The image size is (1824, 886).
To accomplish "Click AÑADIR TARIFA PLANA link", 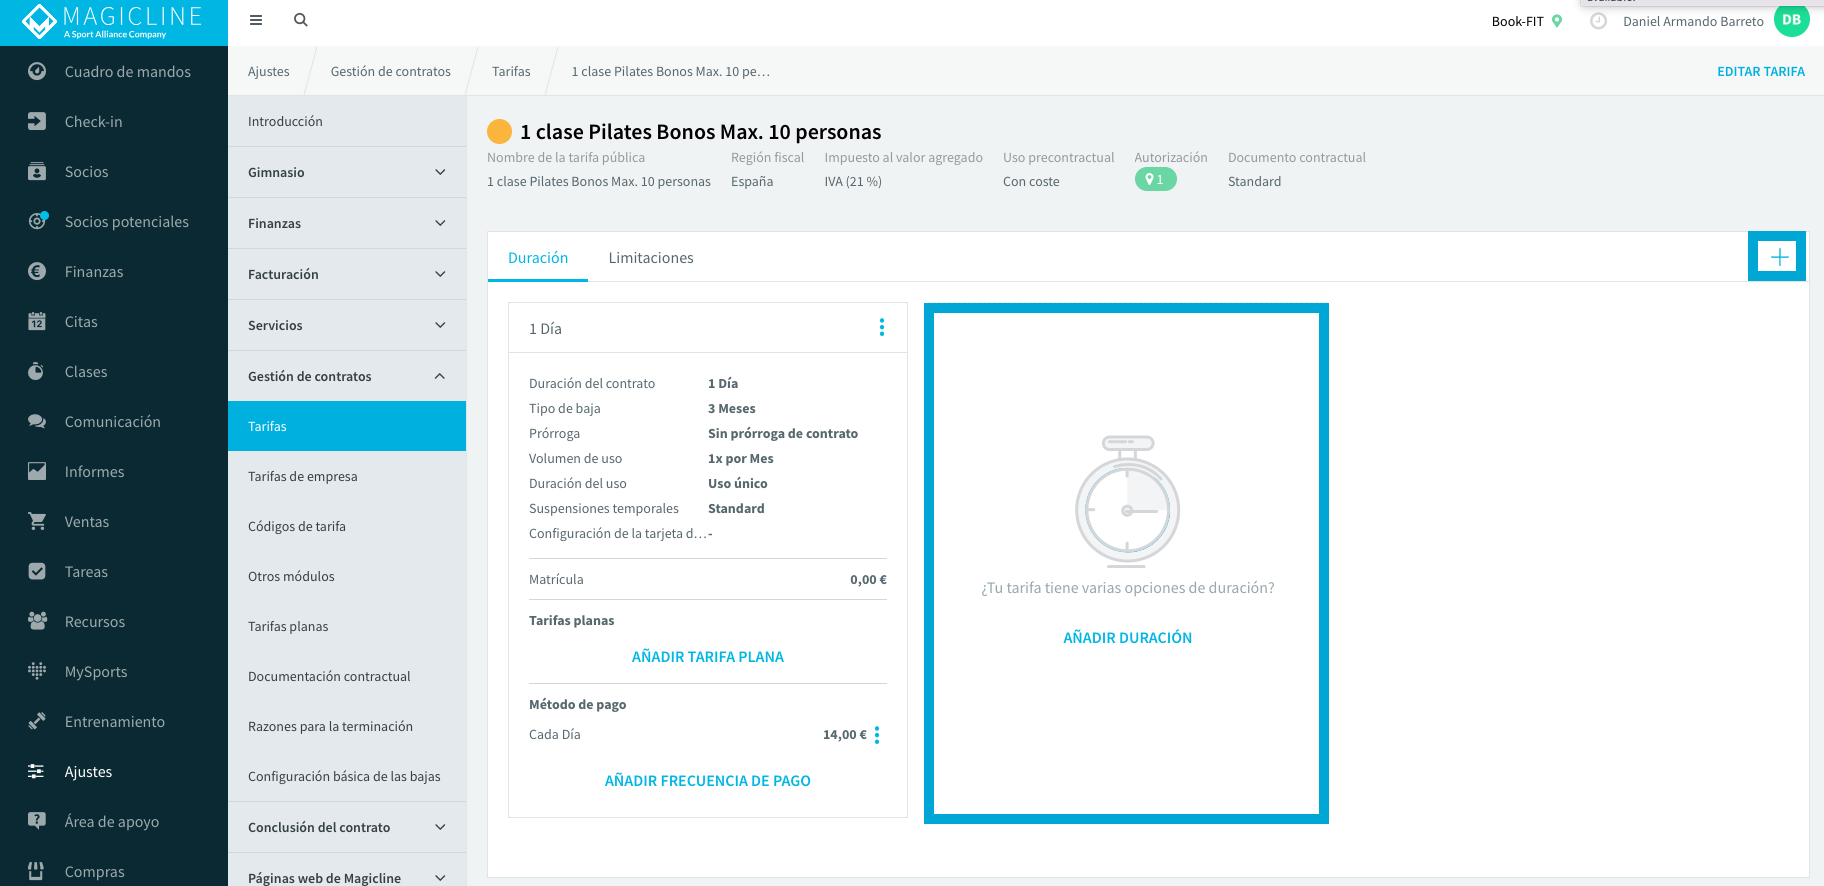I will tap(708, 657).
